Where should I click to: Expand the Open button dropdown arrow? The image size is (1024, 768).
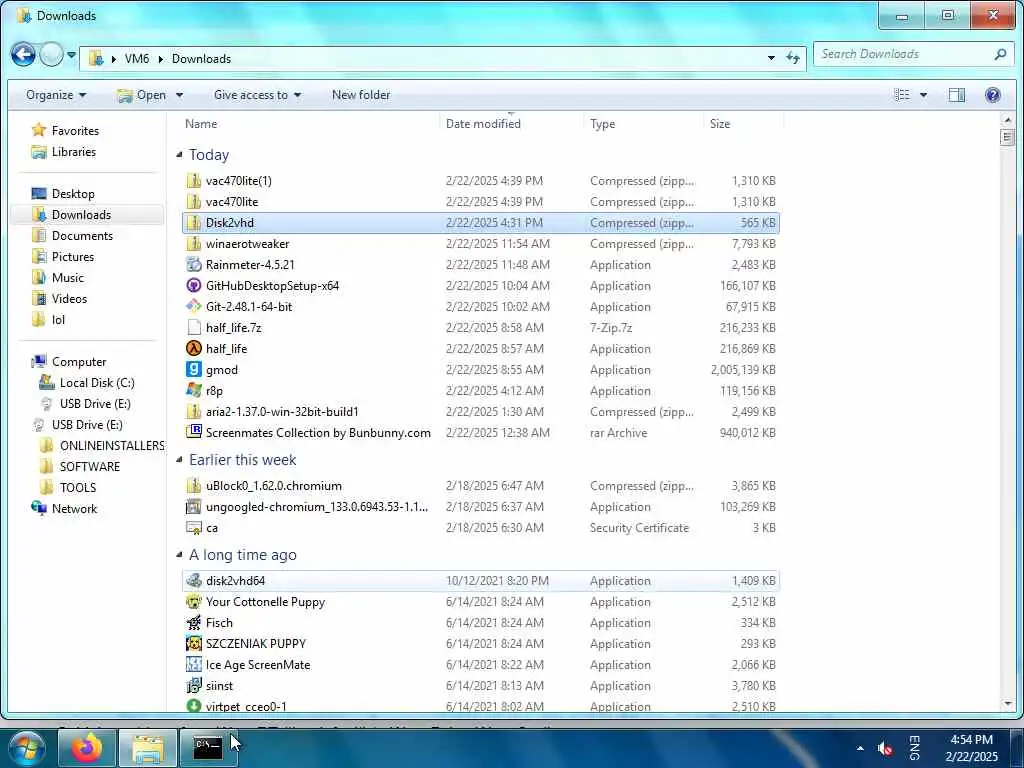pyautogui.click(x=180, y=95)
